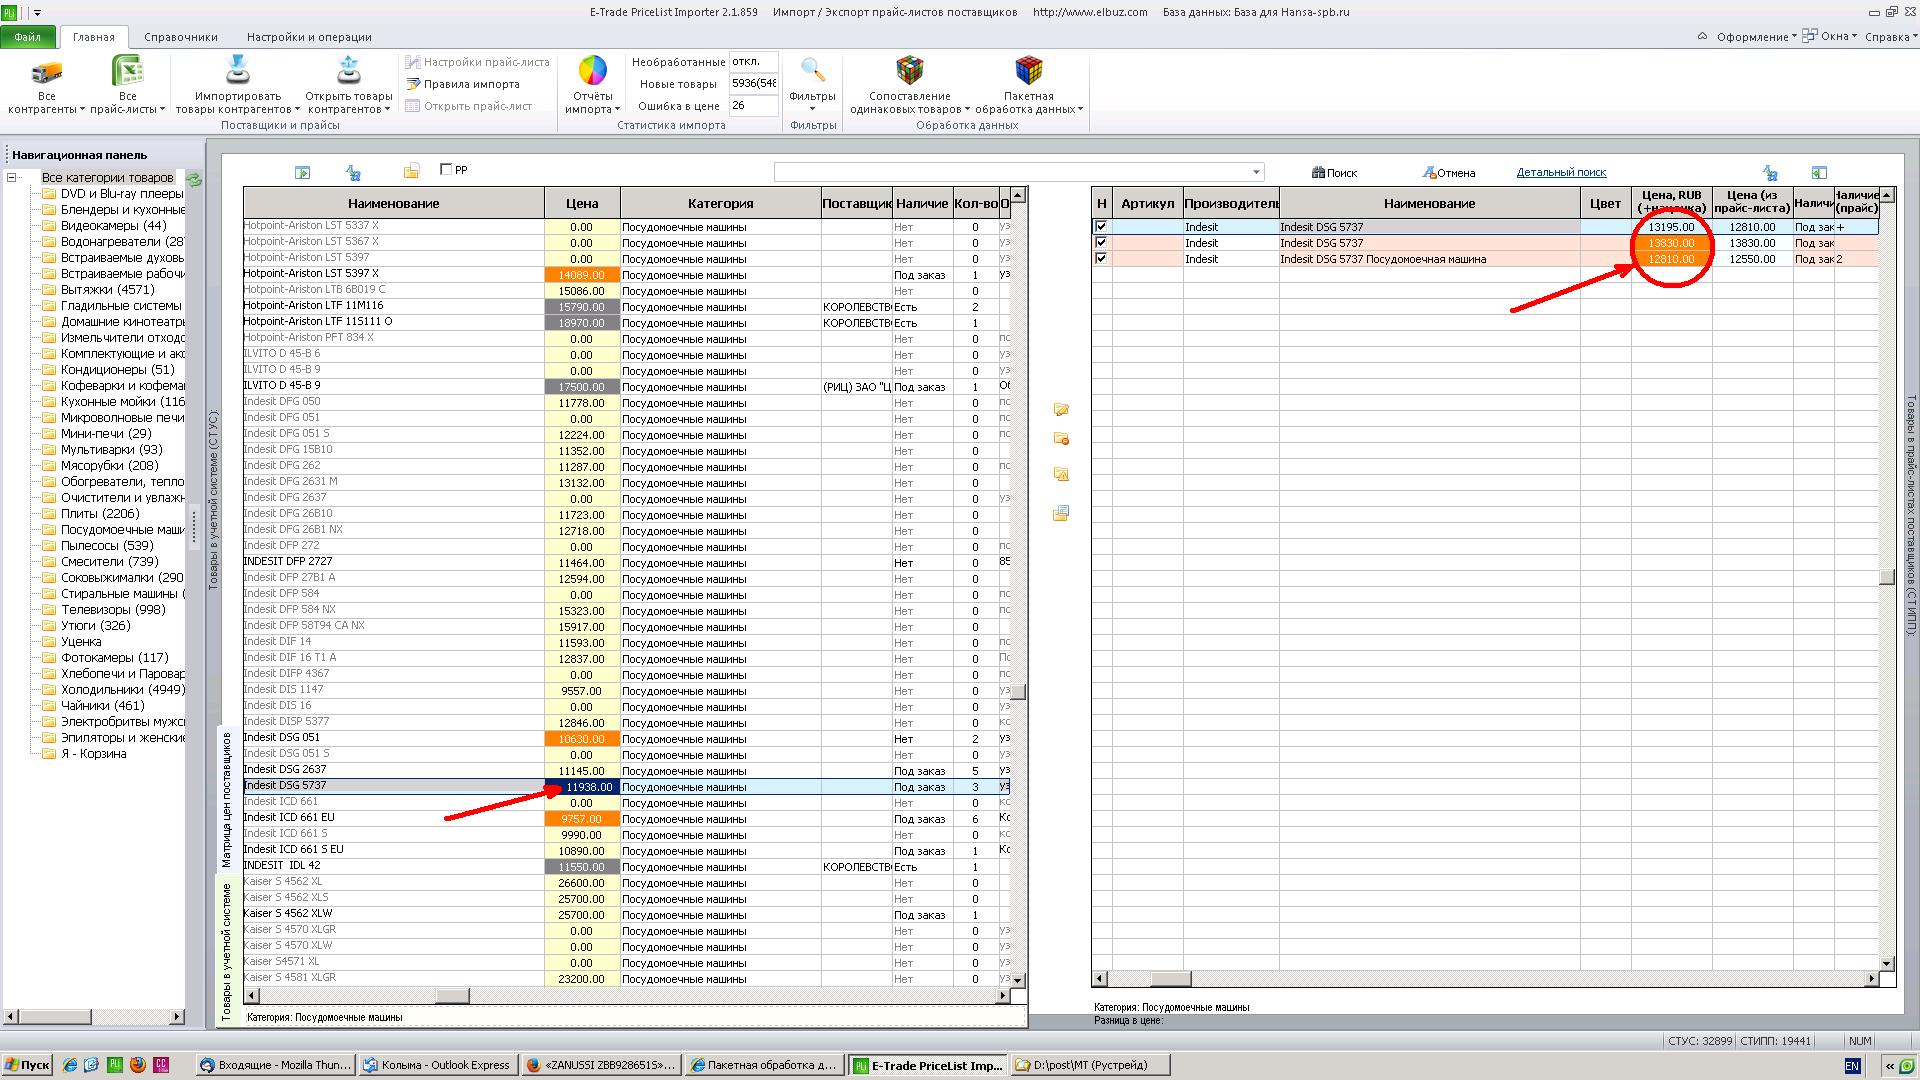Open the Оформление dropdown menu

coord(1756,37)
